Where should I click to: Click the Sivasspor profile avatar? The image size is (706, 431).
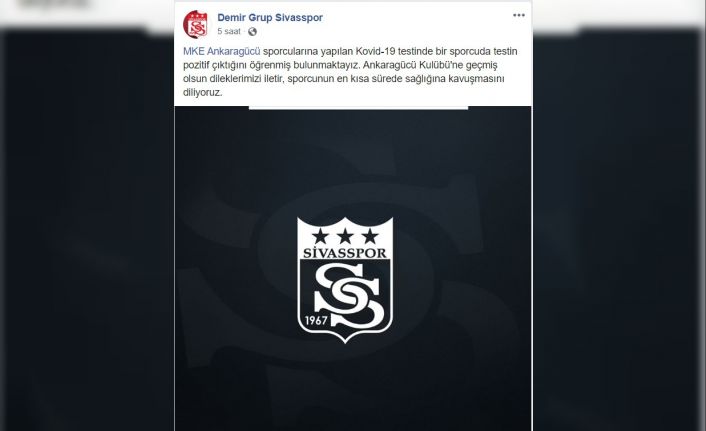click(x=195, y=24)
